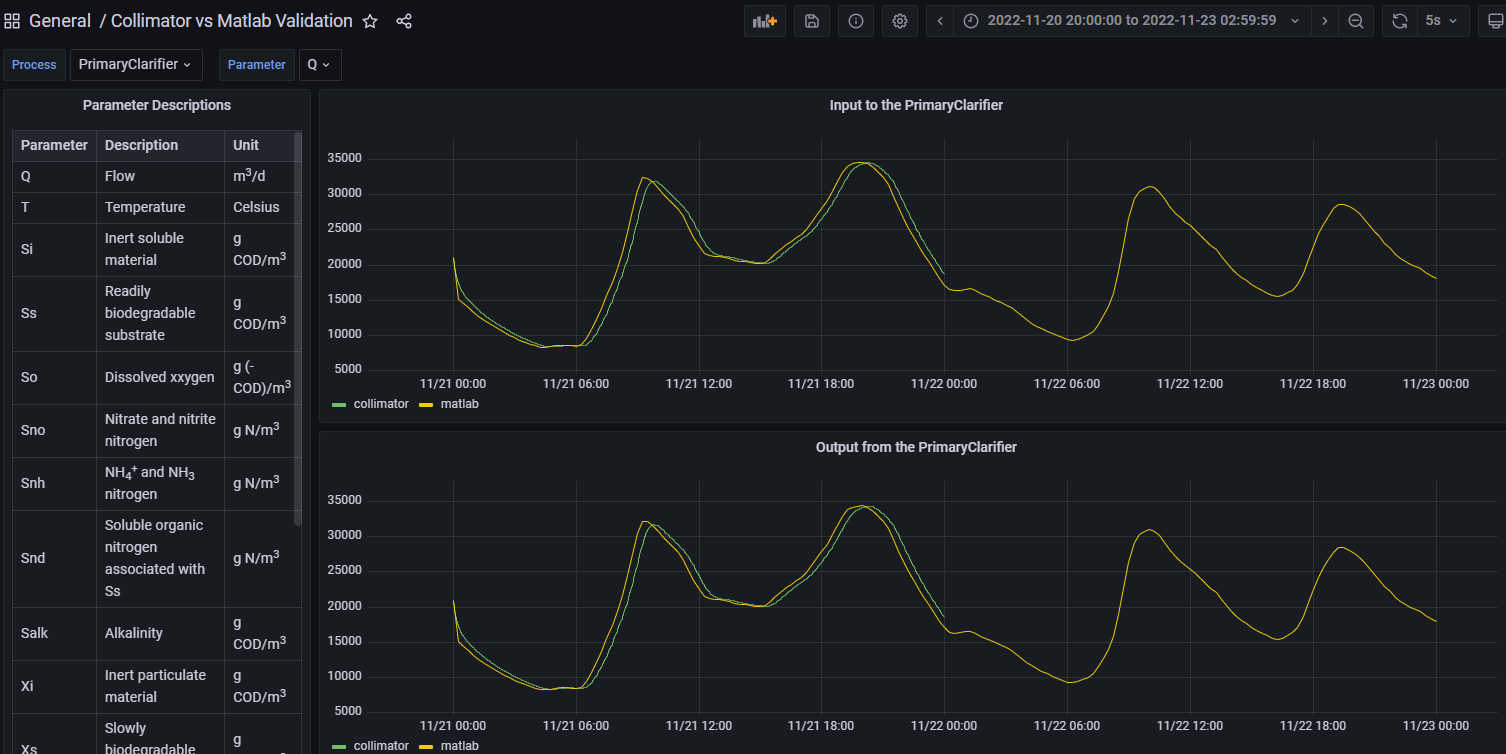Viewport: 1506px width, 754px height.
Task: Open the time range picker
Action: (x=1132, y=21)
